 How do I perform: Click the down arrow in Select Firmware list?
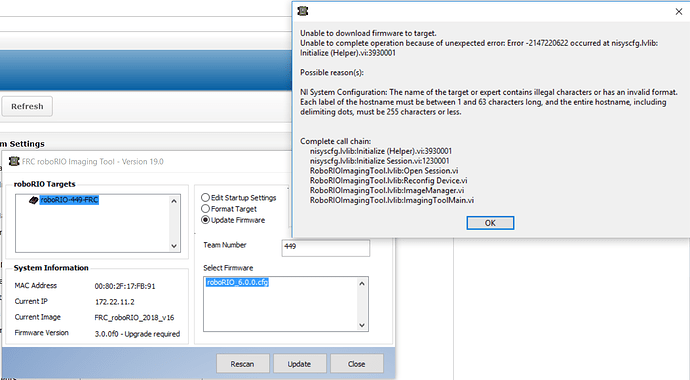(x=362, y=325)
